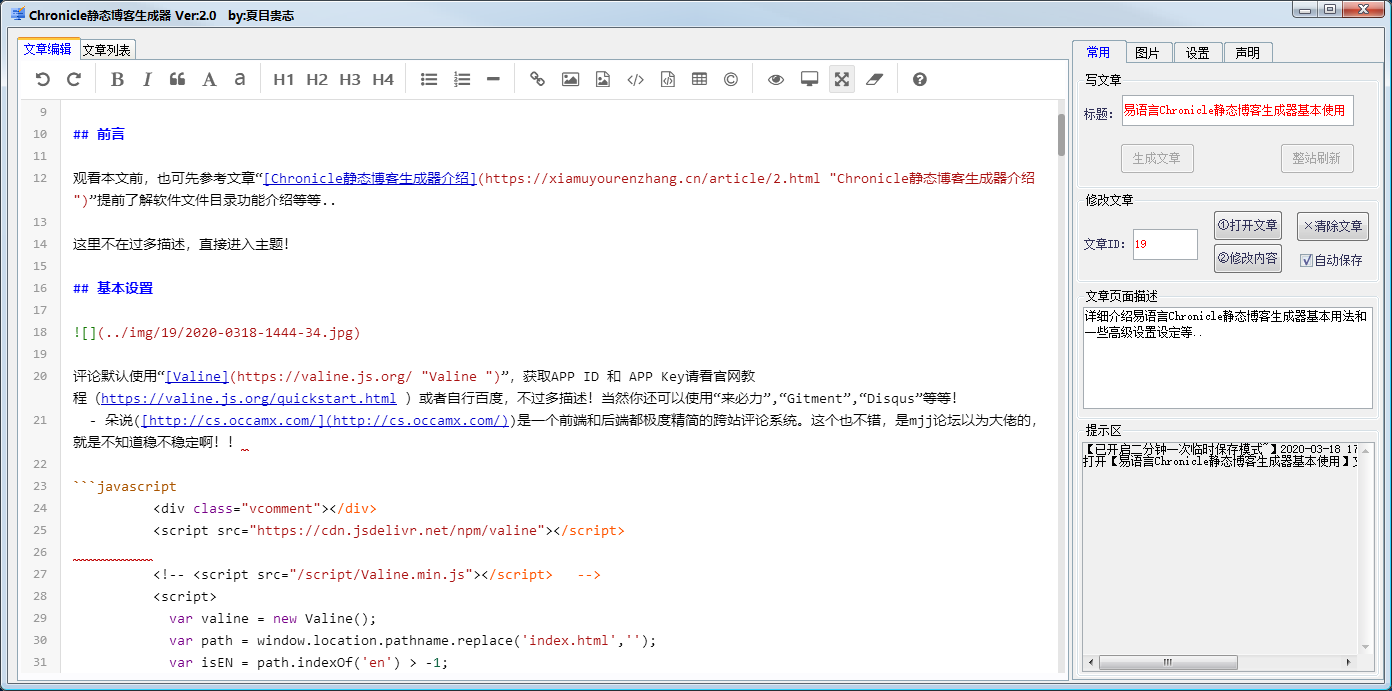Click the 生成文章 button

pos(1157,158)
